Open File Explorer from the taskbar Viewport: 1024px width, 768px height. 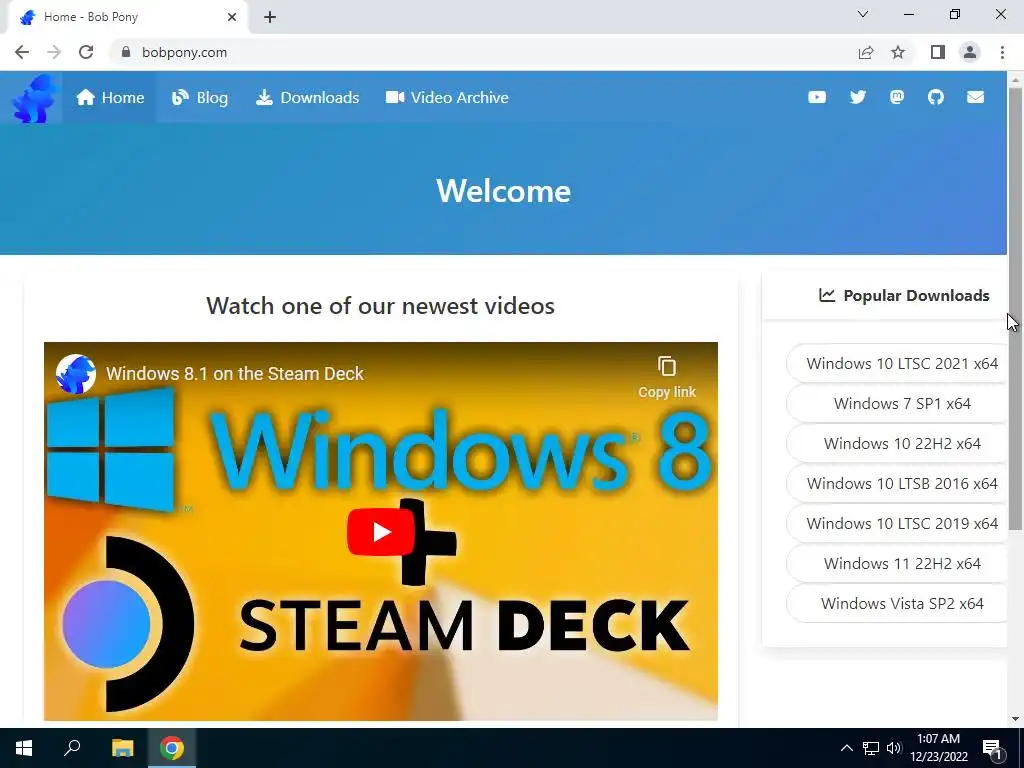122,748
